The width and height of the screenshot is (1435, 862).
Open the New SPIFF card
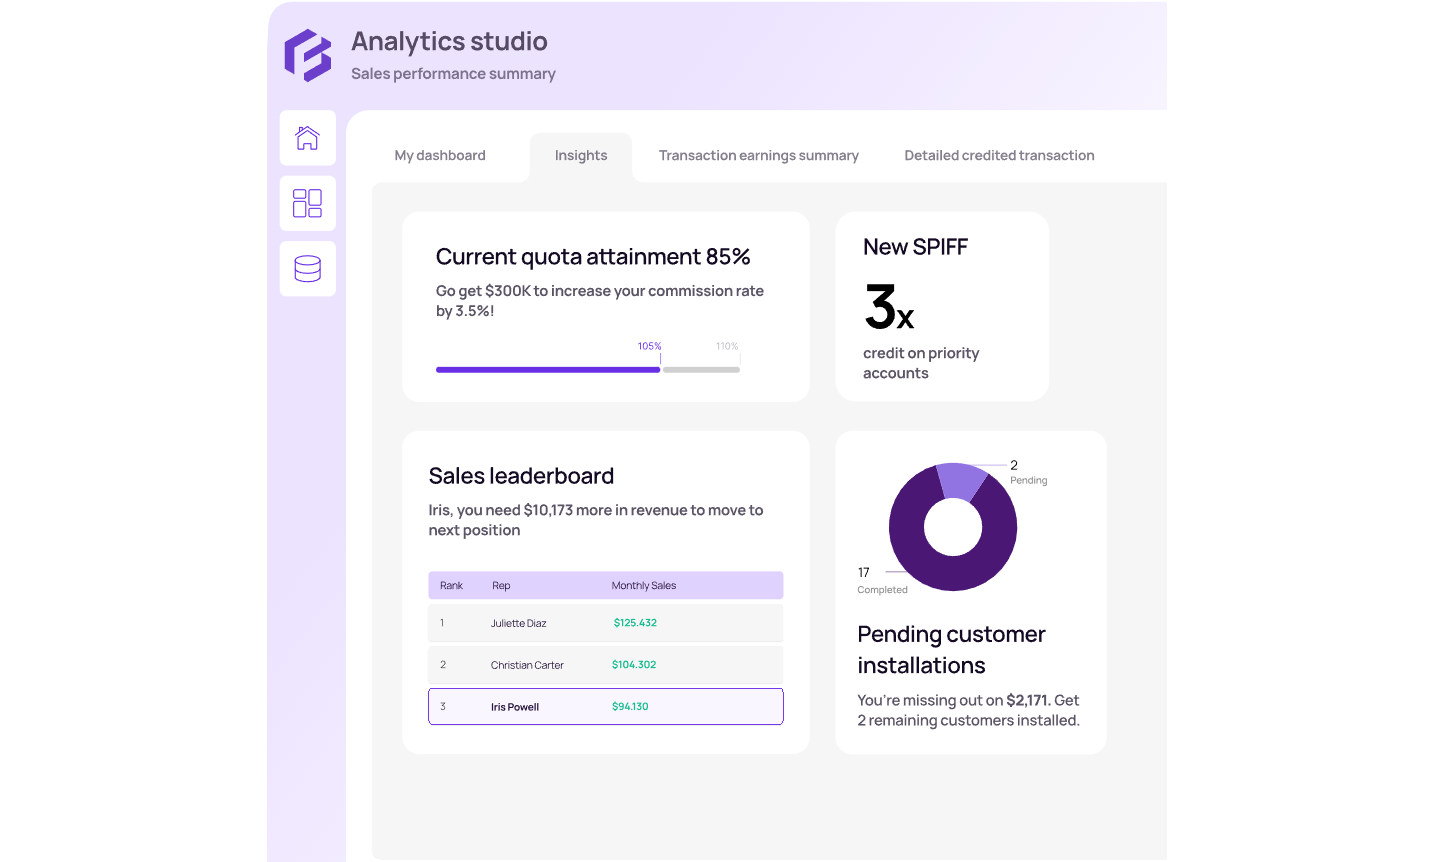(942, 306)
